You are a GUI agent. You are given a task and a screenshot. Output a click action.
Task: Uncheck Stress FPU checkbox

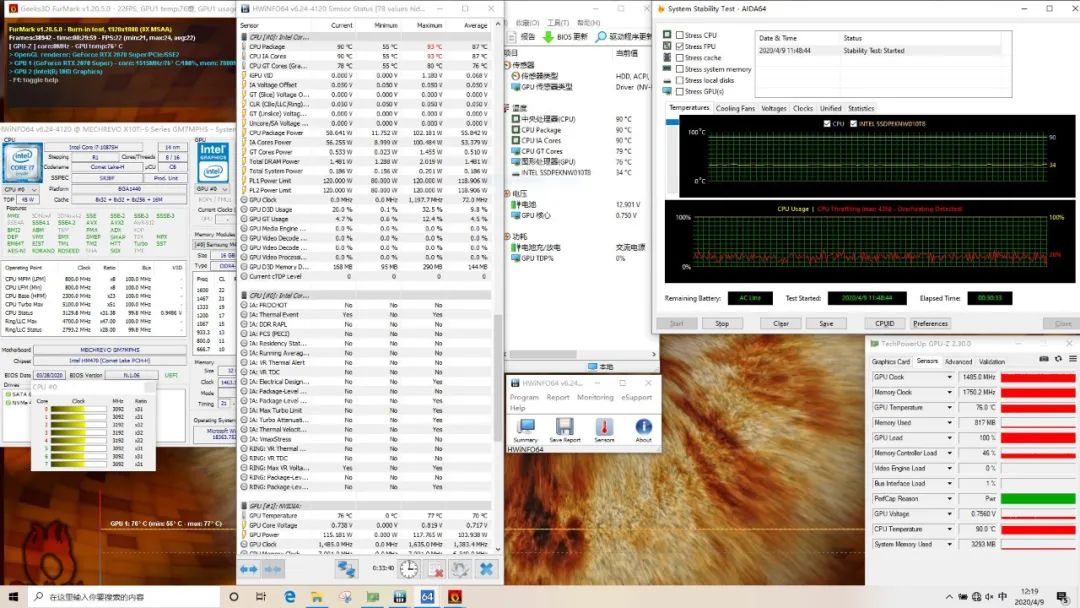tap(680, 46)
